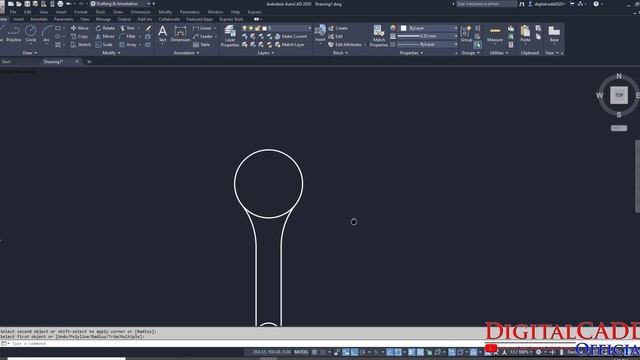Viewport: 640px width, 360px height.
Task: Click the Plot printer icon in quick access
Action: point(60,4)
